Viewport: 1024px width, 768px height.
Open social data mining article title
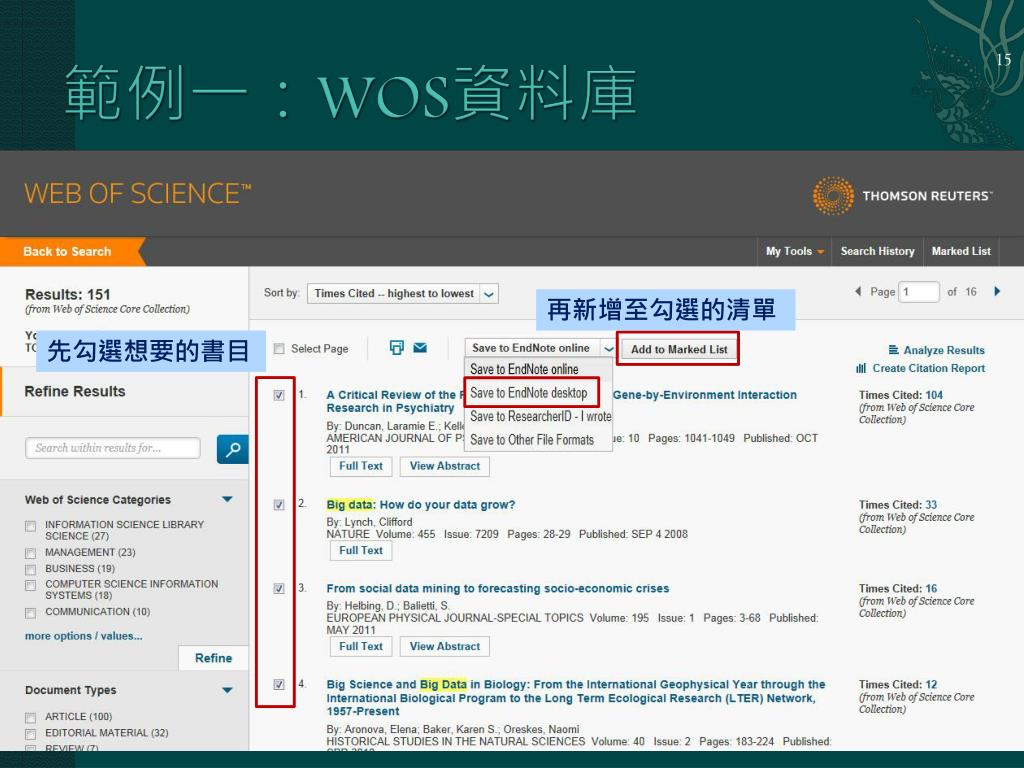point(498,588)
